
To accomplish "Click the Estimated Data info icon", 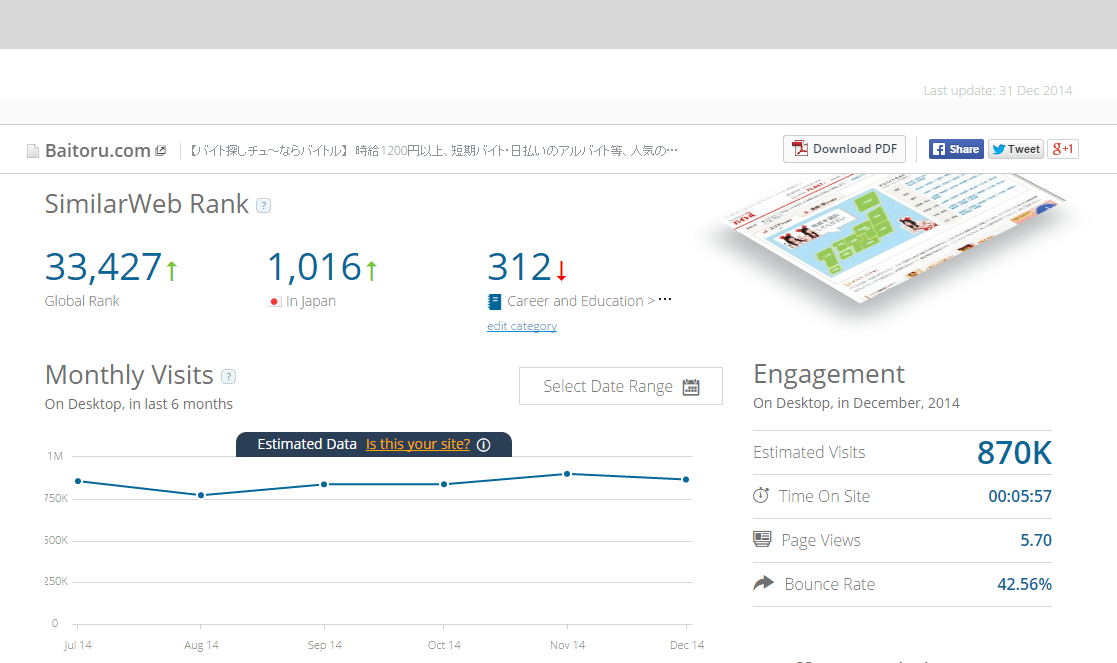I will (484, 445).
